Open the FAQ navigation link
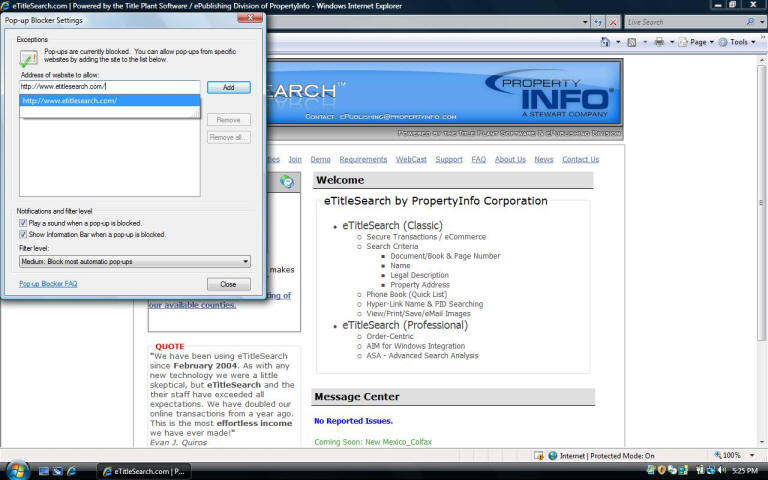768x480 pixels. (479, 160)
